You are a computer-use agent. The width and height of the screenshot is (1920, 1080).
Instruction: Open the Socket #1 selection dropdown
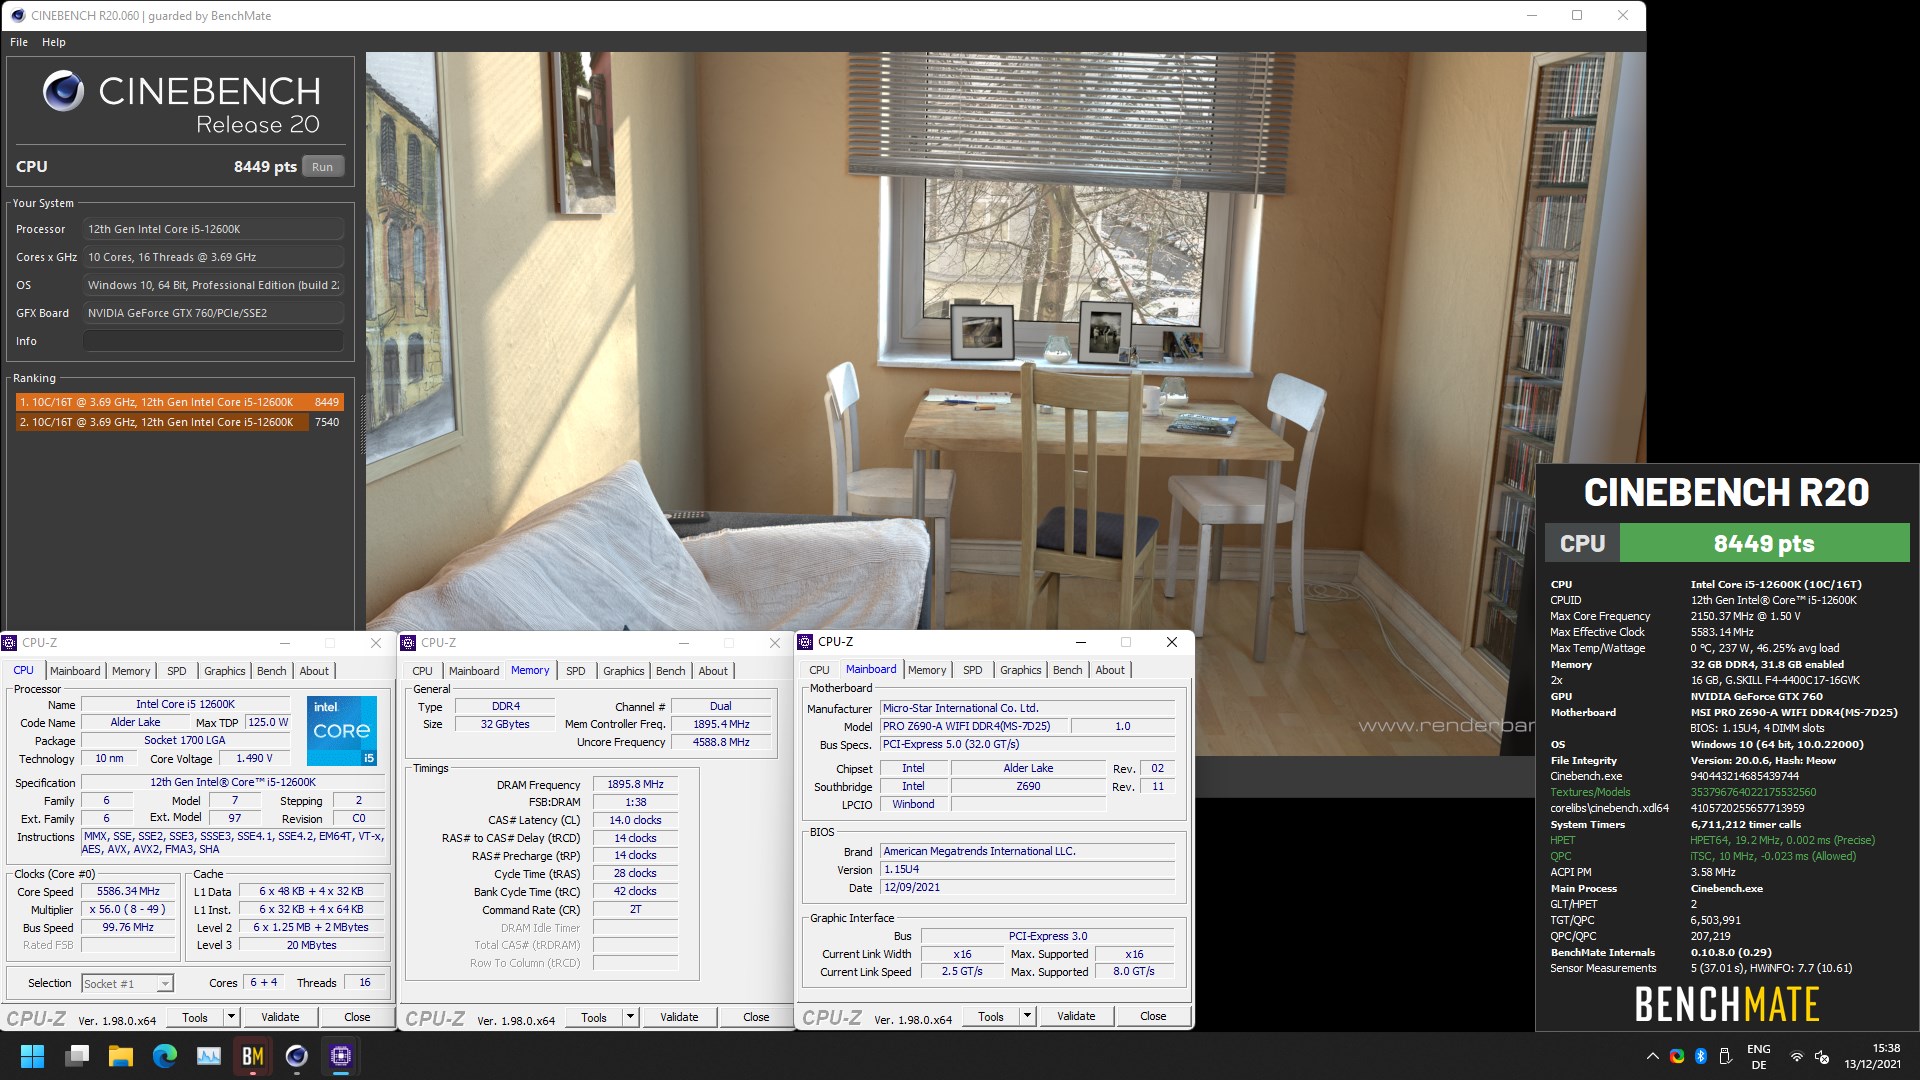pyautogui.click(x=128, y=984)
